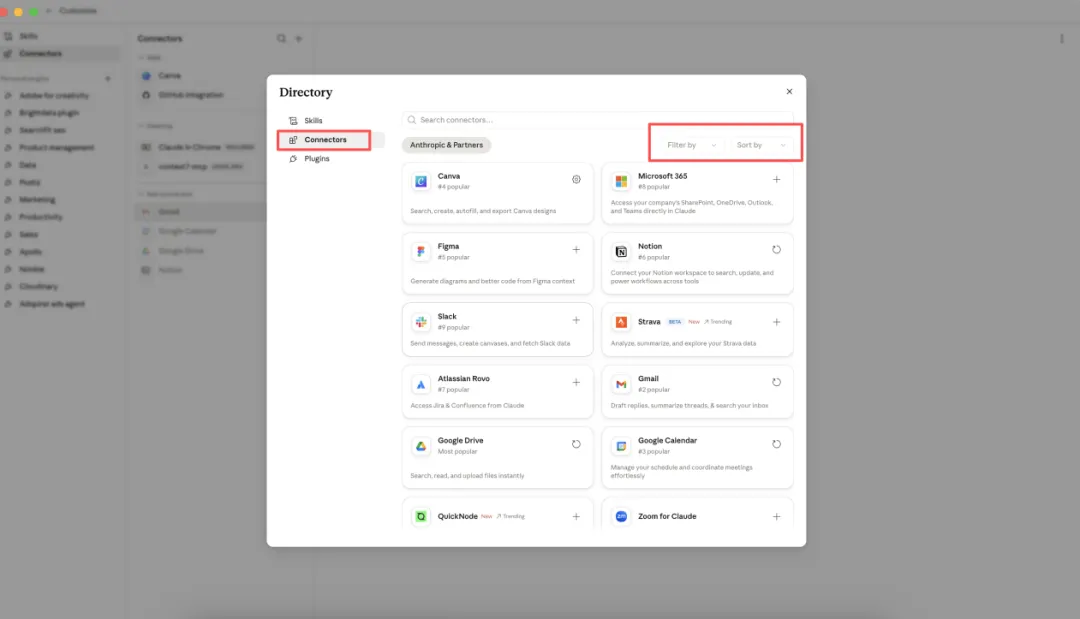Add the Strava connector
This screenshot has height=619, width=1080.
click(776, 322)
